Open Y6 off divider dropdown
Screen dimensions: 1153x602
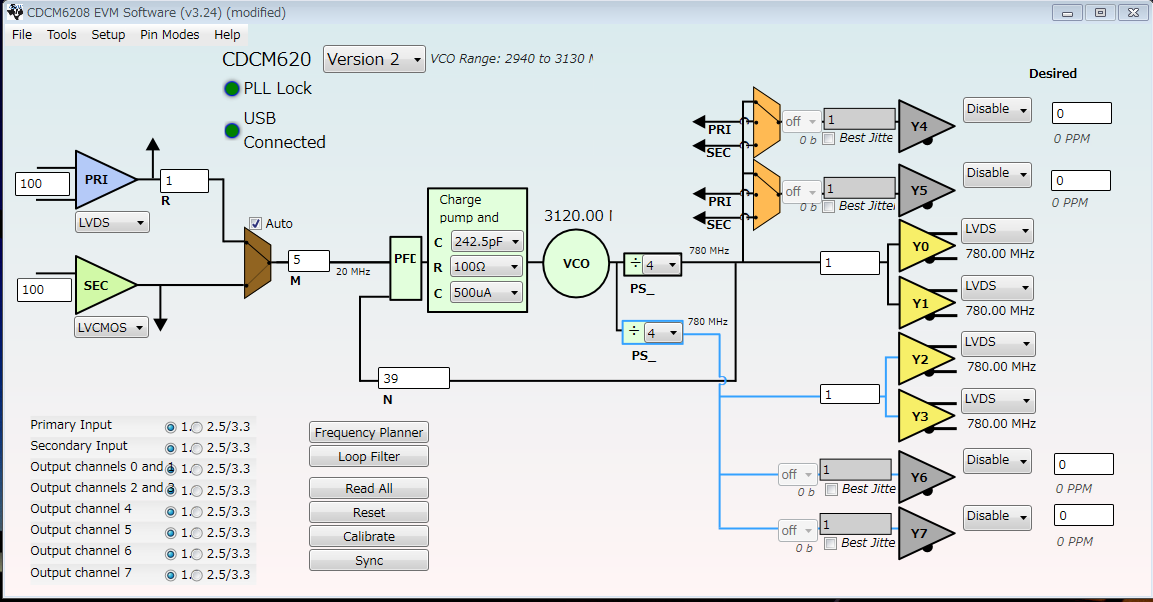point(798,475)
